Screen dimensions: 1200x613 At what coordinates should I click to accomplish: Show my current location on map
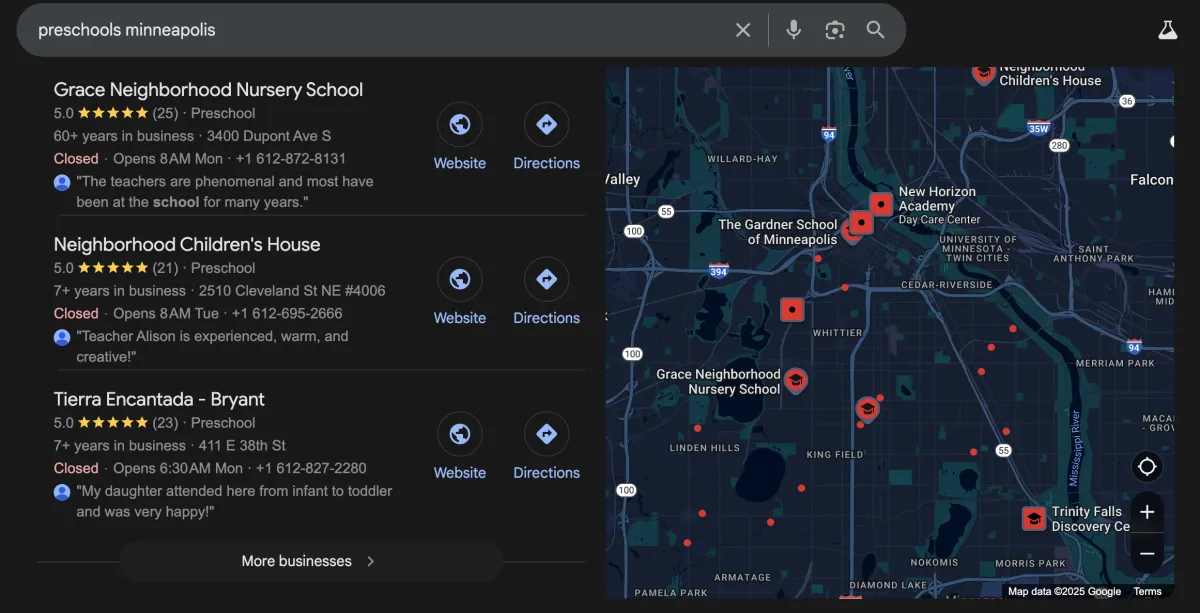[1147, 467]
